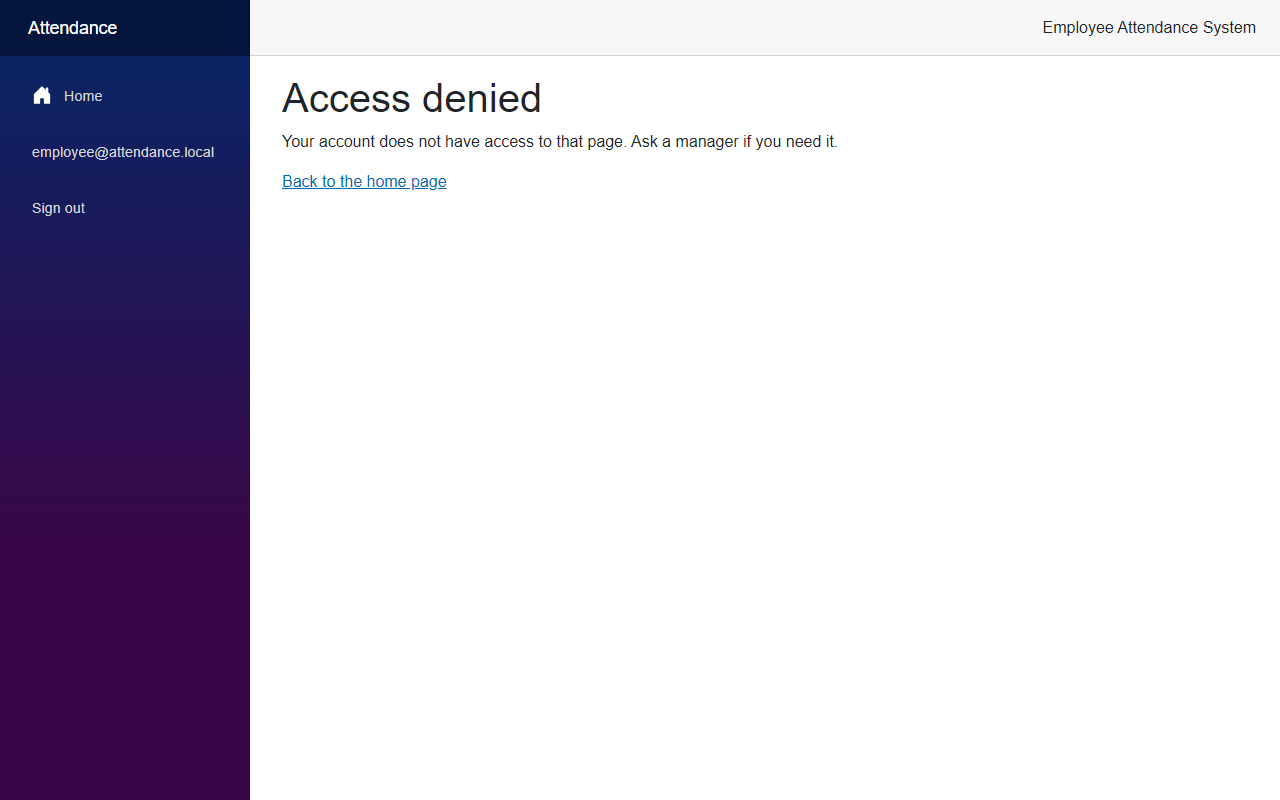Screen dimensions: 1280x800
Task: Follow the Back to the home page link
Action: [x=364, y=181]
